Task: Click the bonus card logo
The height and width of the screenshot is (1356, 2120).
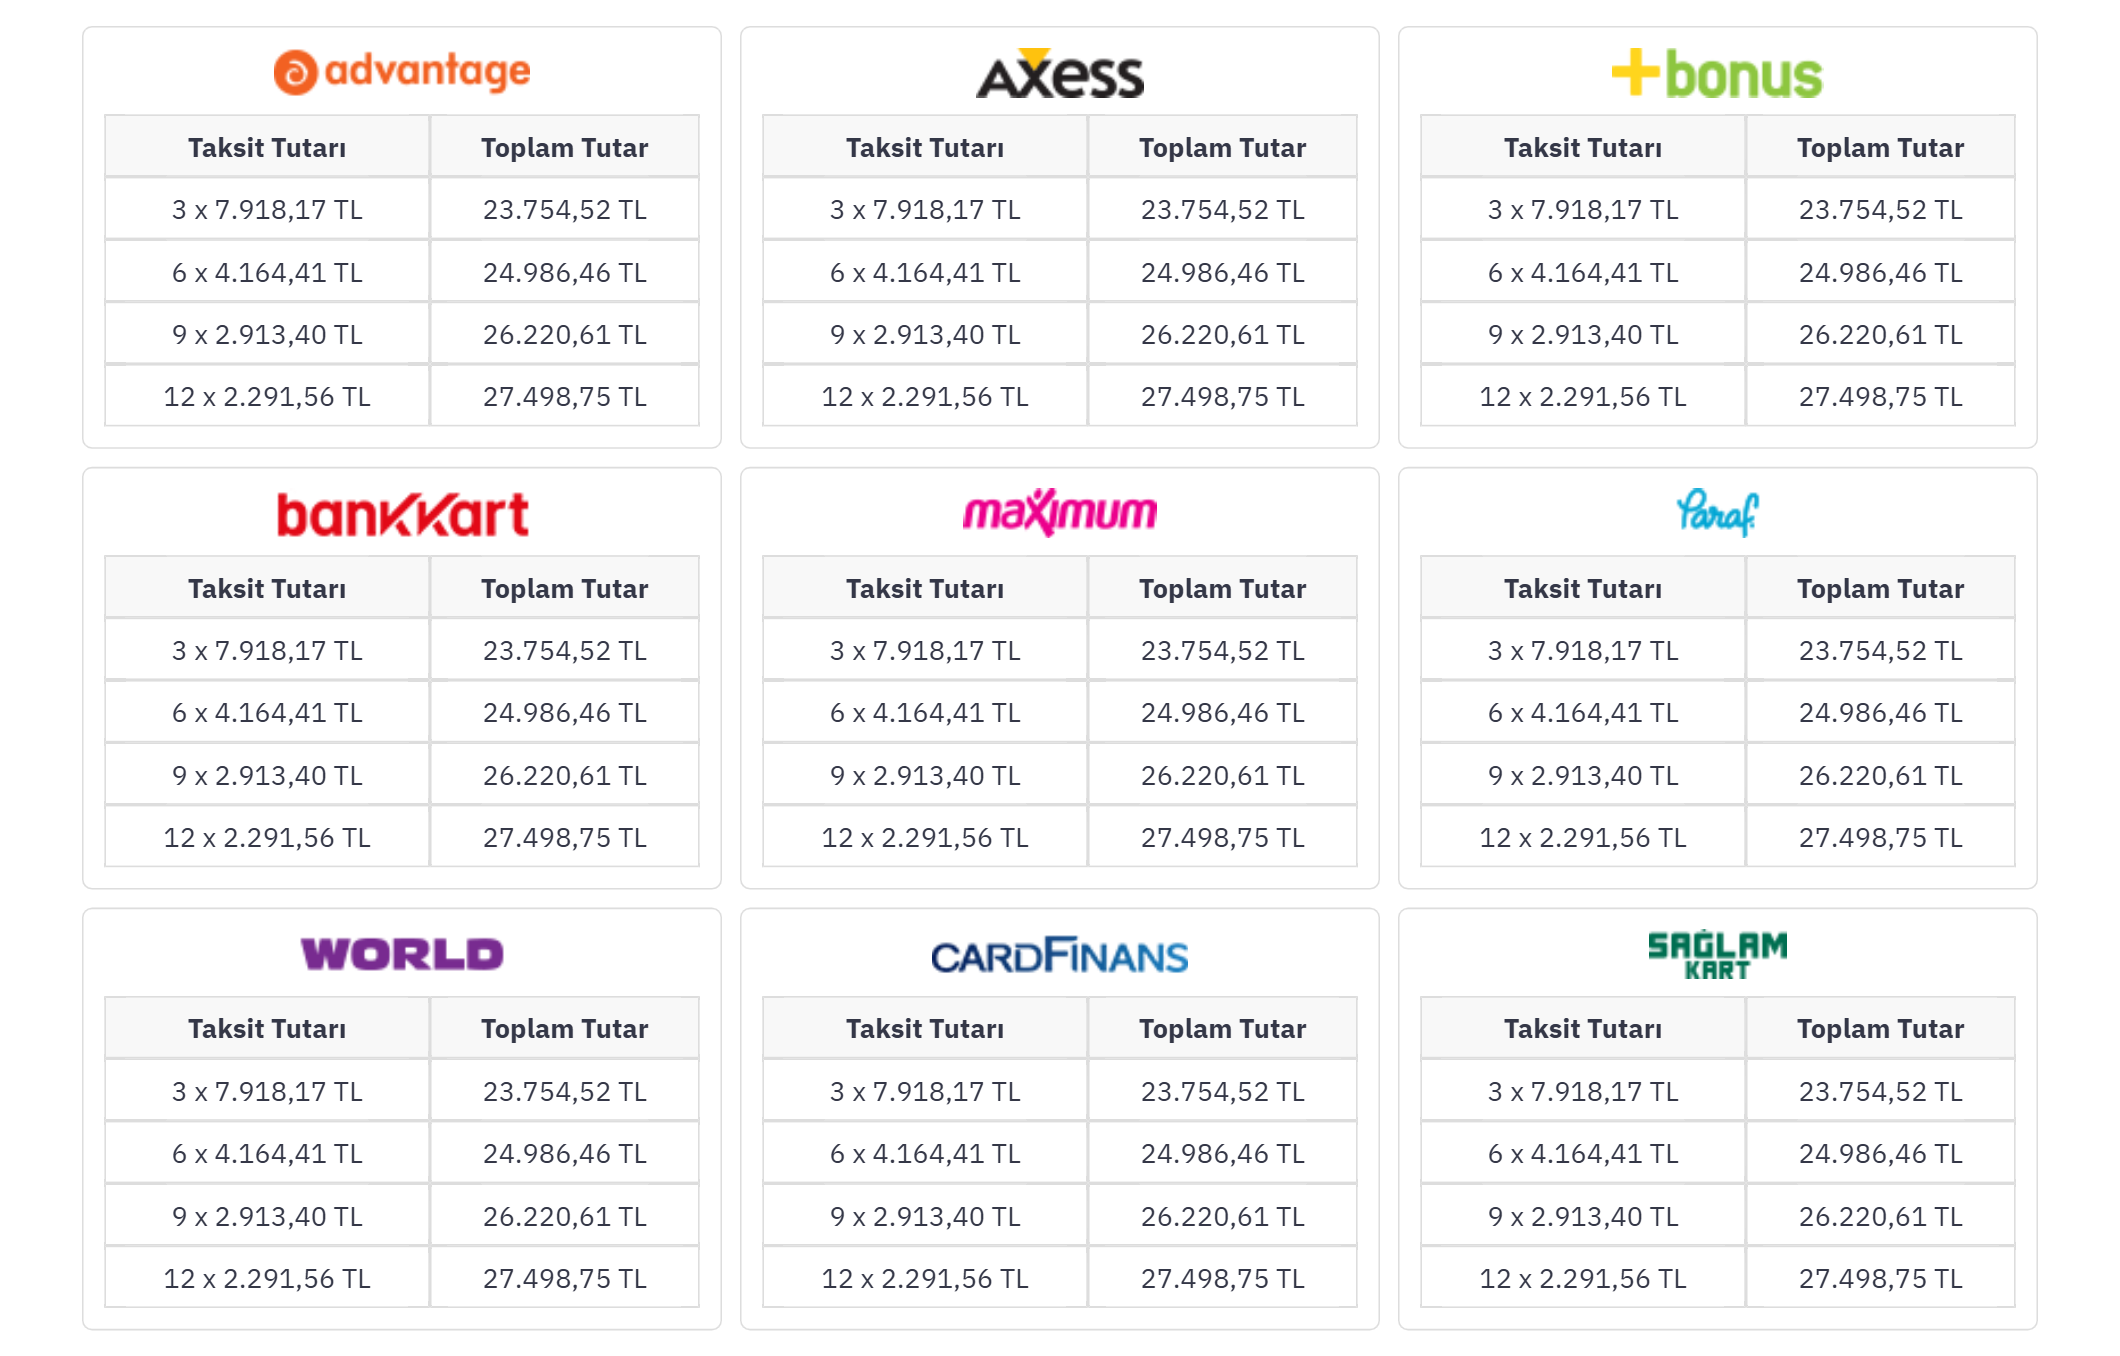Action: (1717, 75)
